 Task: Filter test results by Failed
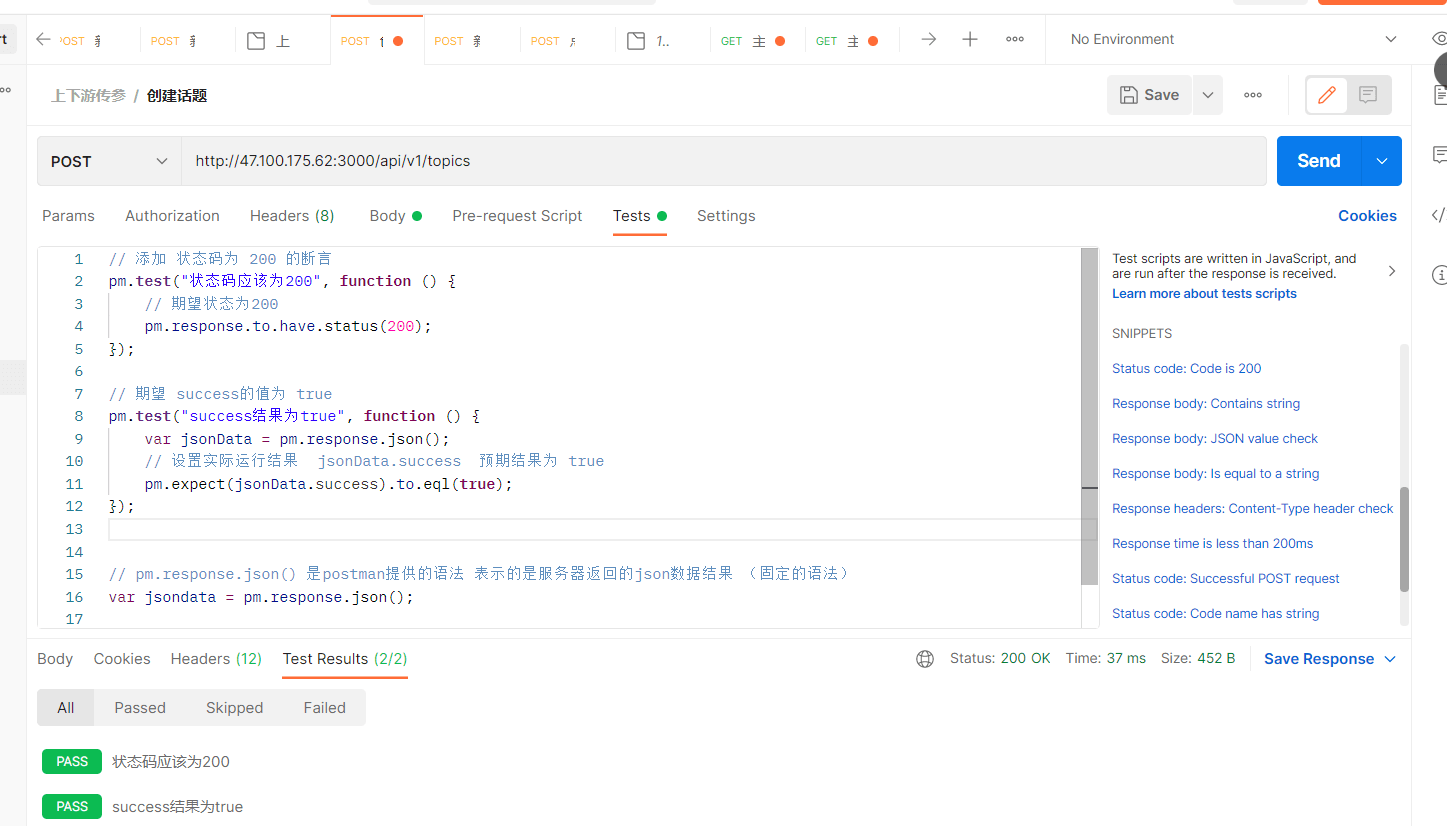point(324,707)
